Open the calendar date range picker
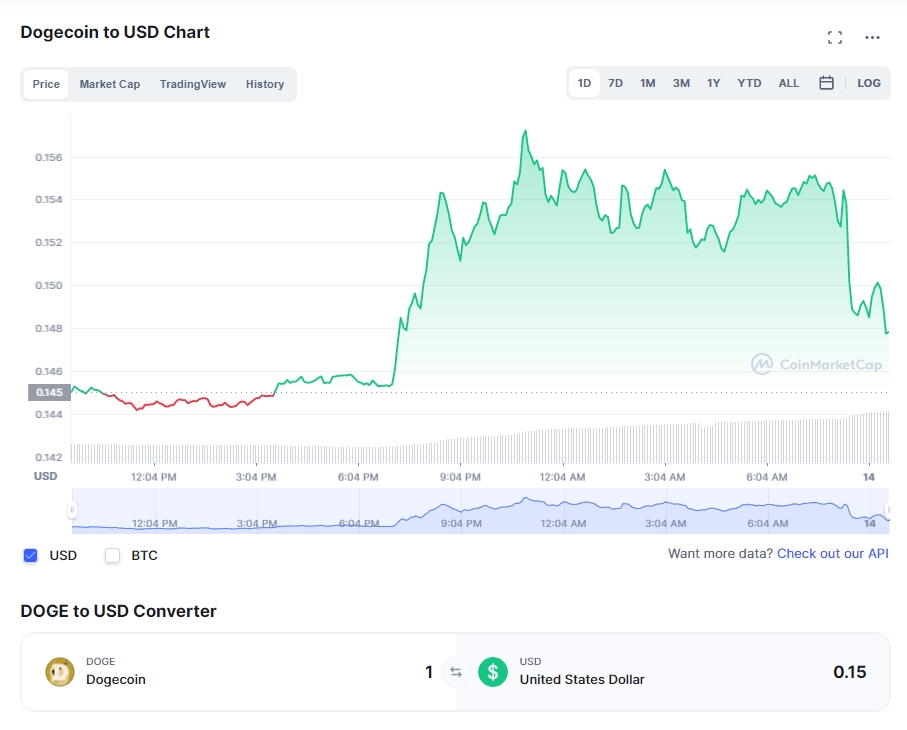907x730 pixels. click(x=826, y=83)
